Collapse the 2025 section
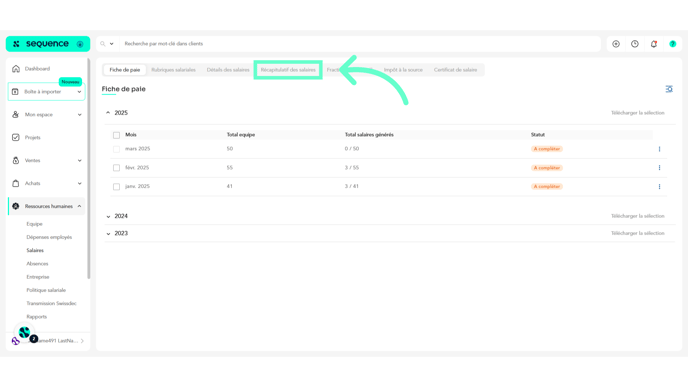Image resolution: width=688 pixels, height=387 pixels. (108, 113)
